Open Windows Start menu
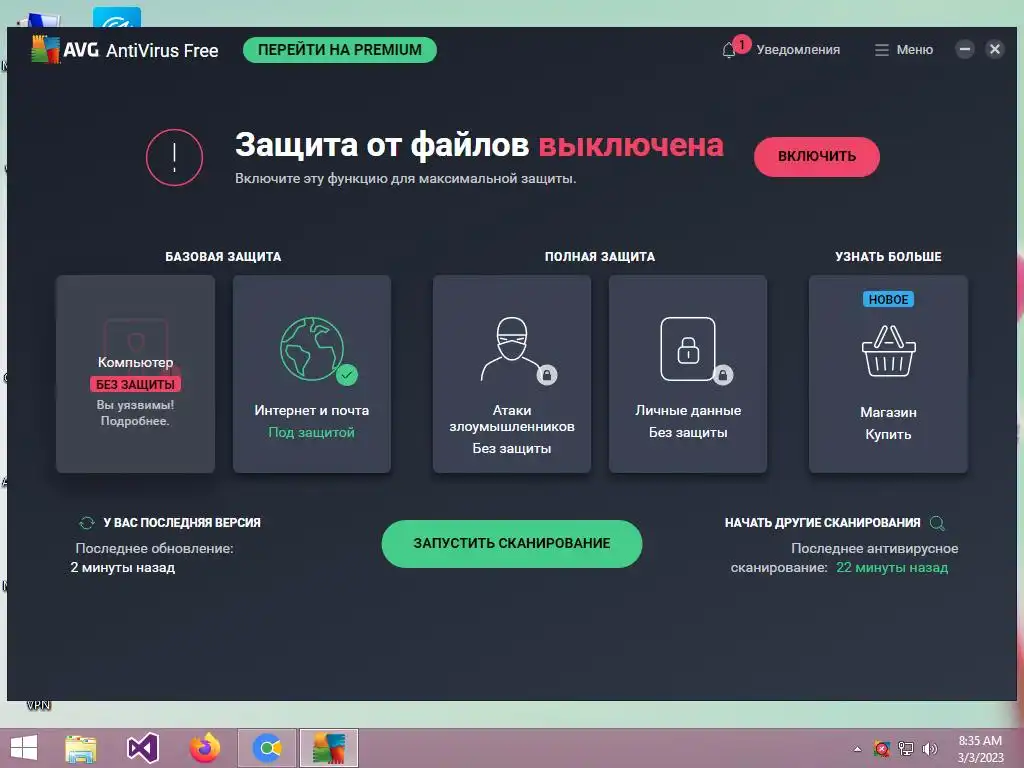1024x768 pixels. (x=24, y=748)
